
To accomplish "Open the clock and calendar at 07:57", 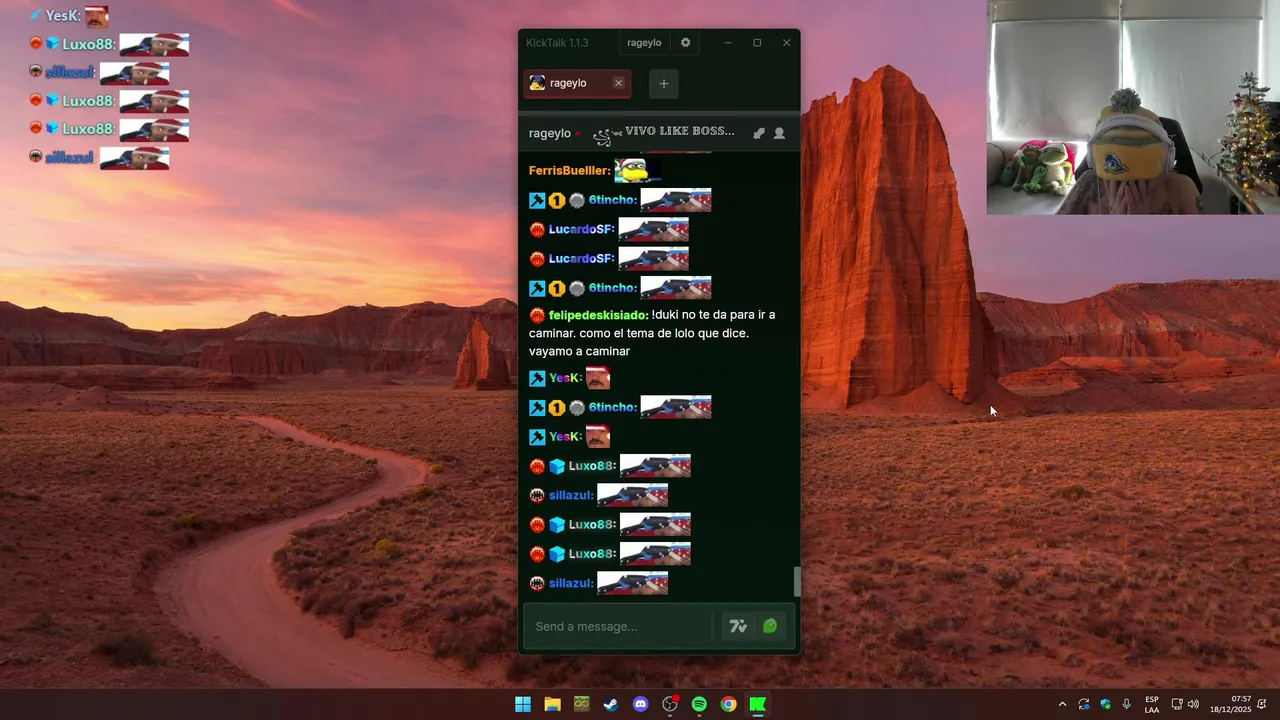I will (x=1230, y=704).
